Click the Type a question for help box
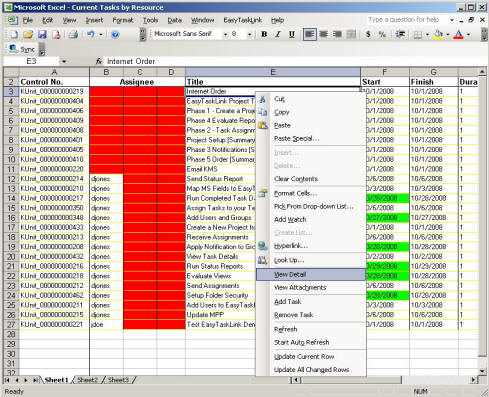The image size is (489, 397). point(407,20)
